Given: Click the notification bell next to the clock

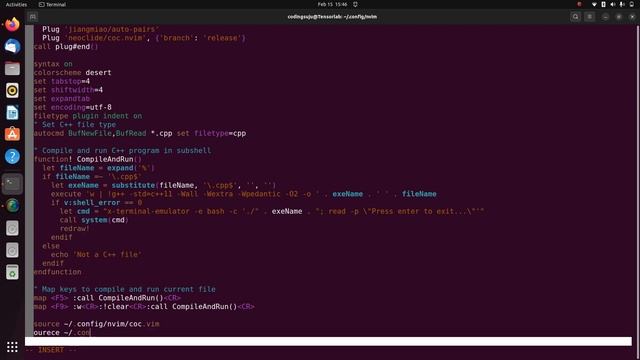Looking at the screenshot, I should point(356,4).
